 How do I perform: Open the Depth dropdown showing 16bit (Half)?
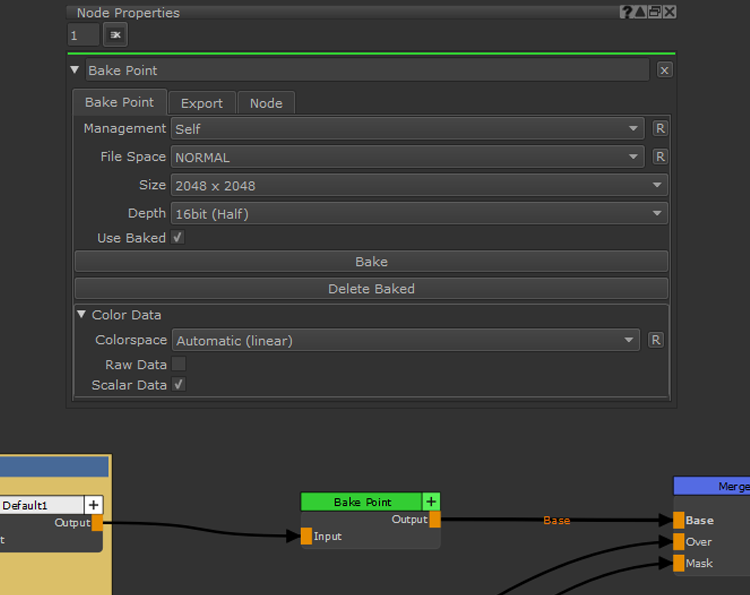point(419,213)
